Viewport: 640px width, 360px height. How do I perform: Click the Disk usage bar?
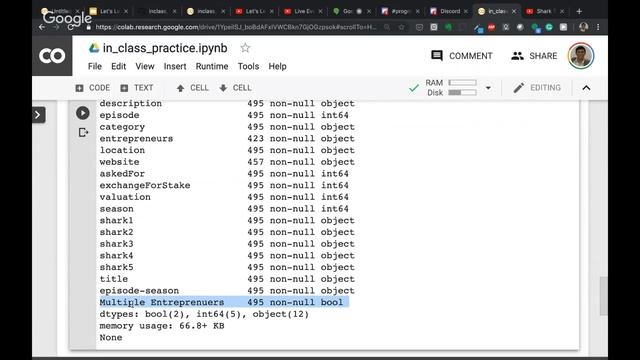click(x=462, y=93)
